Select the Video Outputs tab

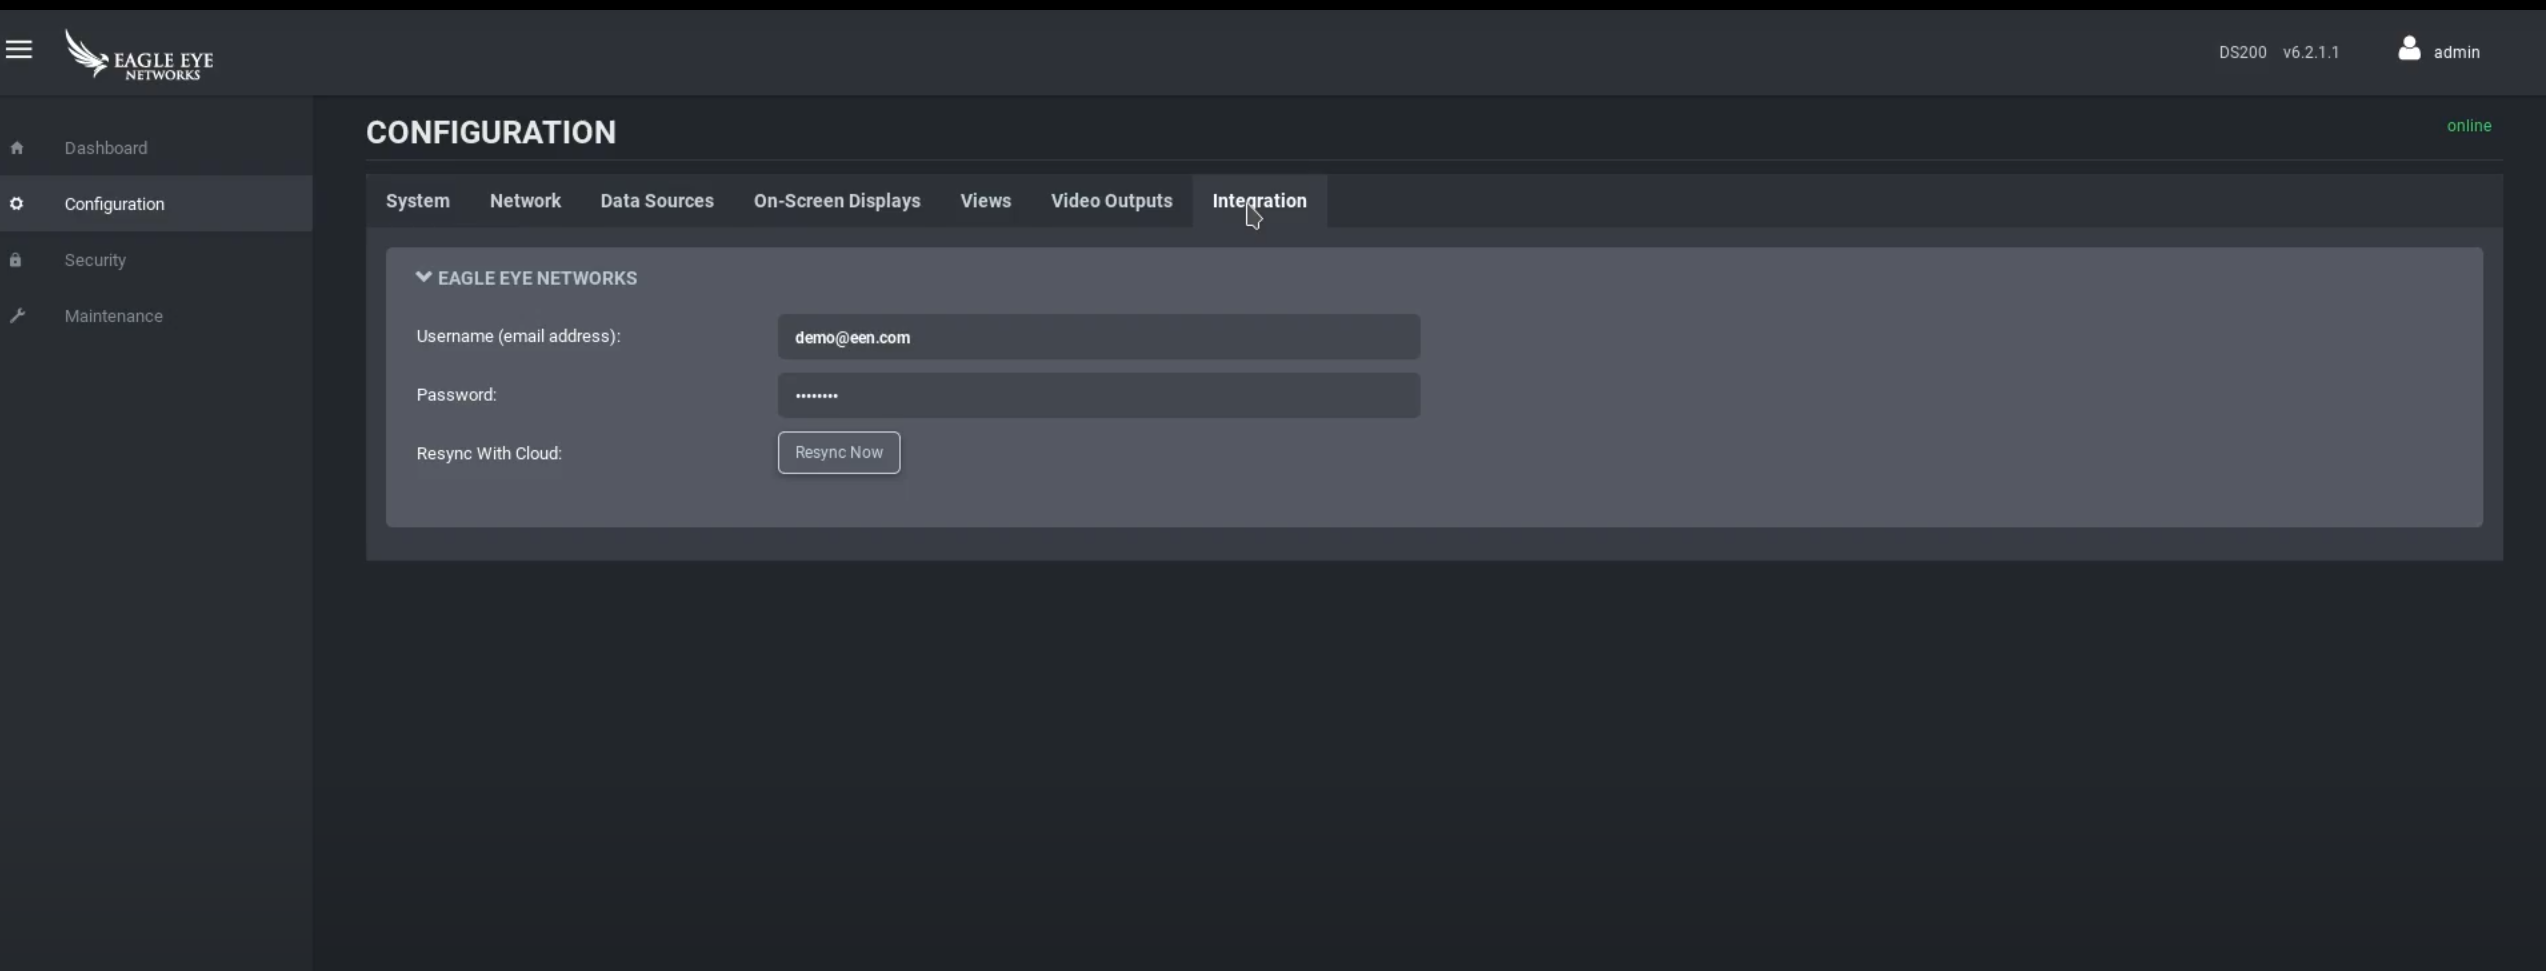[x=1112, y=201]
